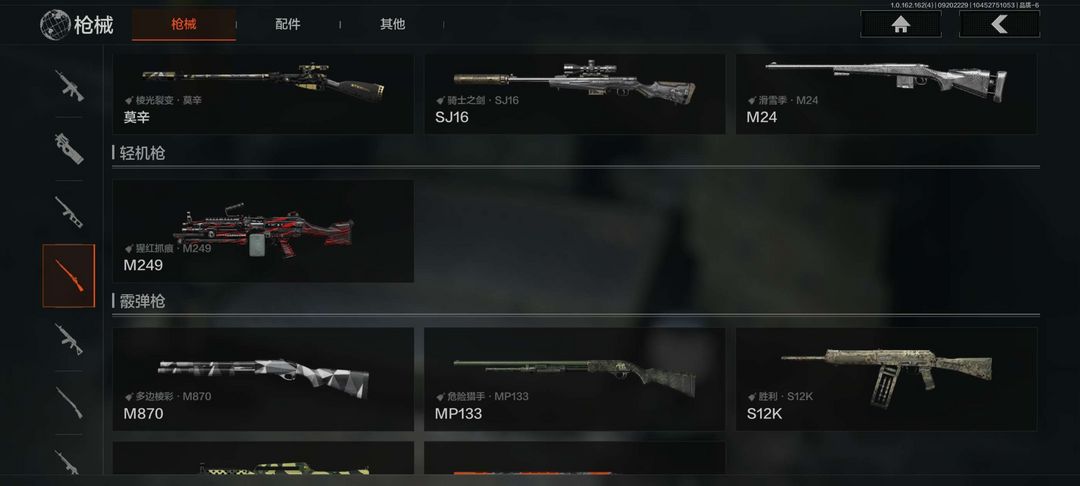The height and width of the screenshot is (486, 1080).
Task: Pick the S12K shotgun card
Action: click(x=886, y=379)
